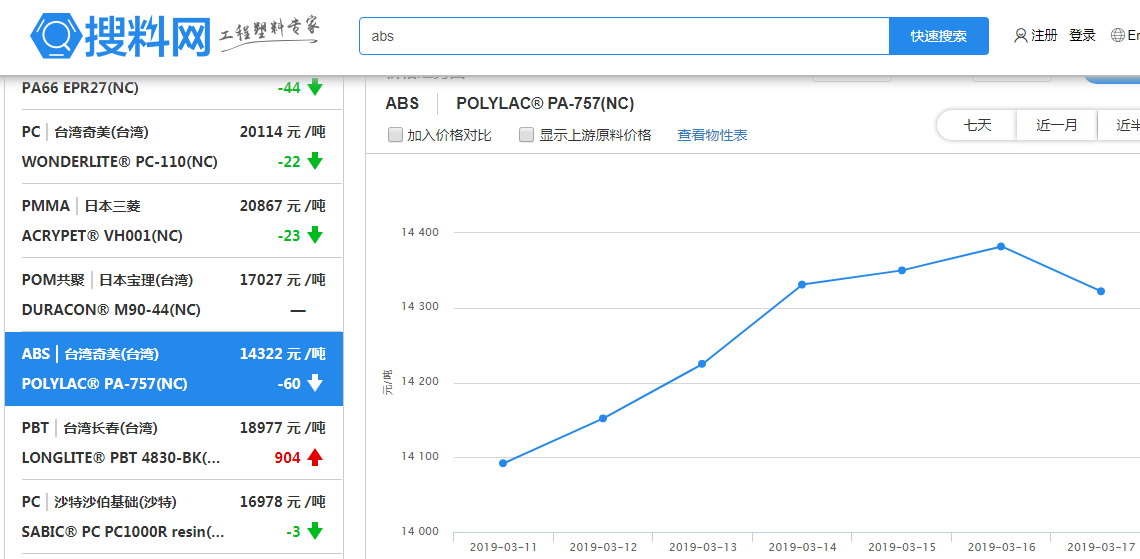The image size is (1140, 559).
Task: Click the globe language icon
Action: coord(1117,36)
